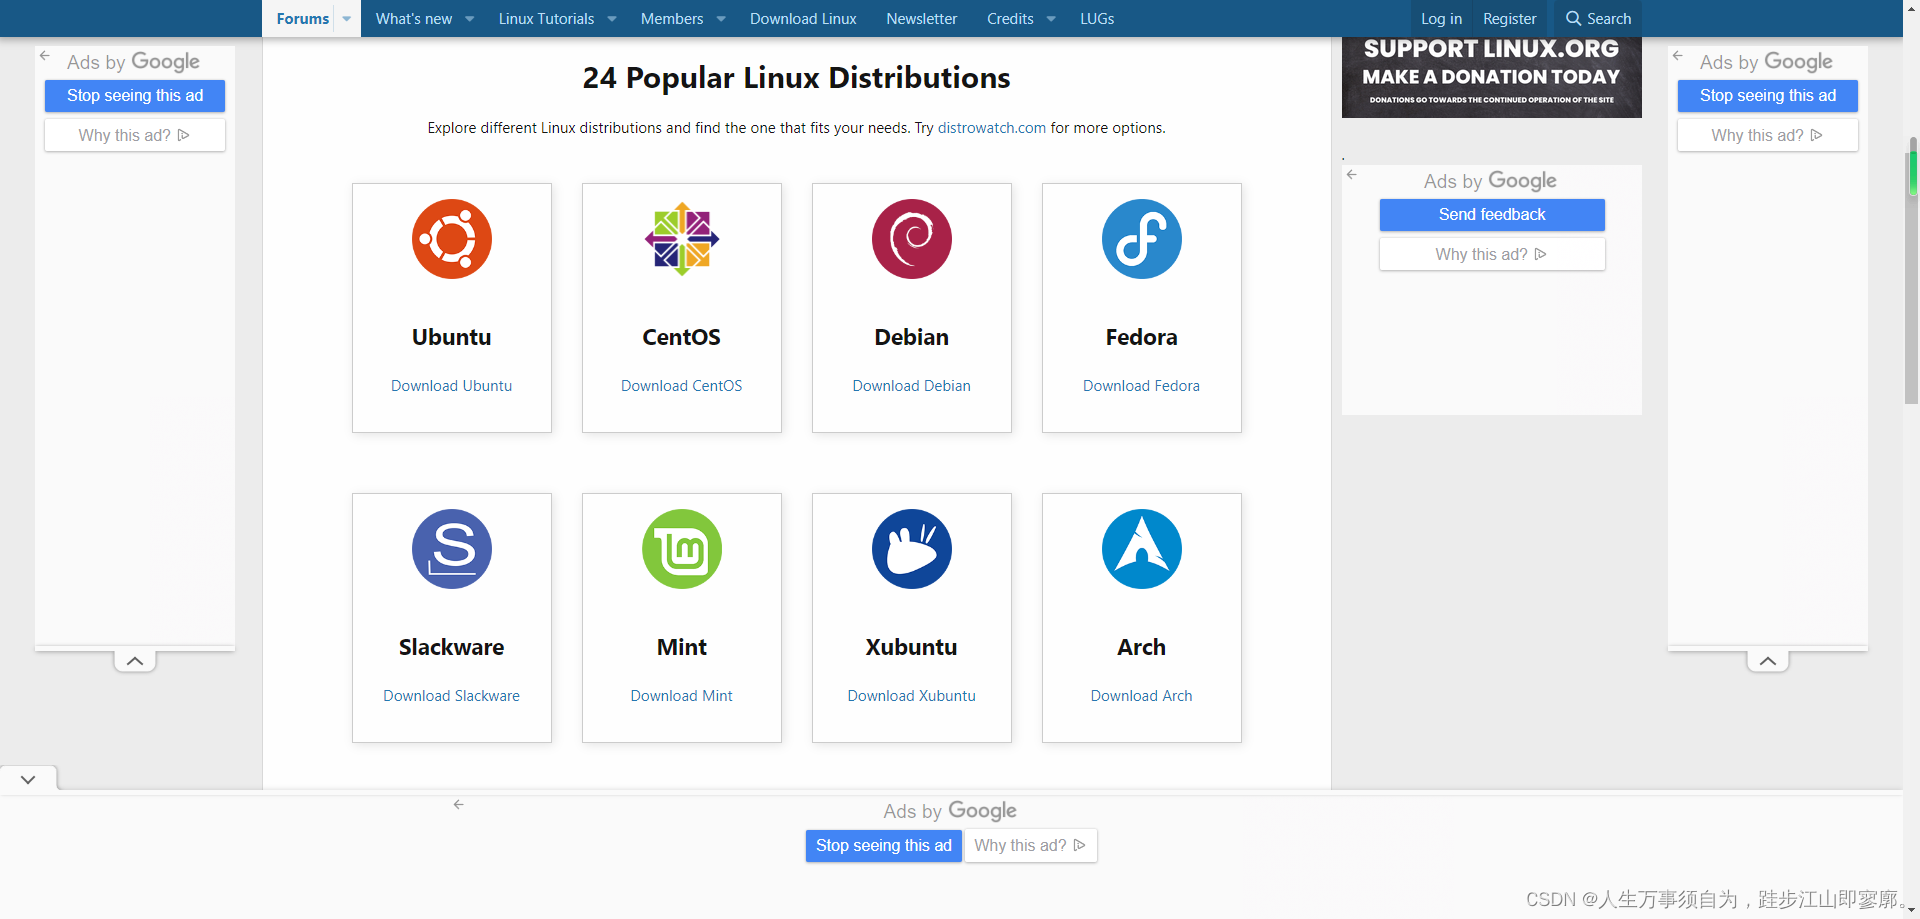
Task: Click Stop seeing this ad in far right sidebar
Action: pyautogui.click(x=1768, y=96)
